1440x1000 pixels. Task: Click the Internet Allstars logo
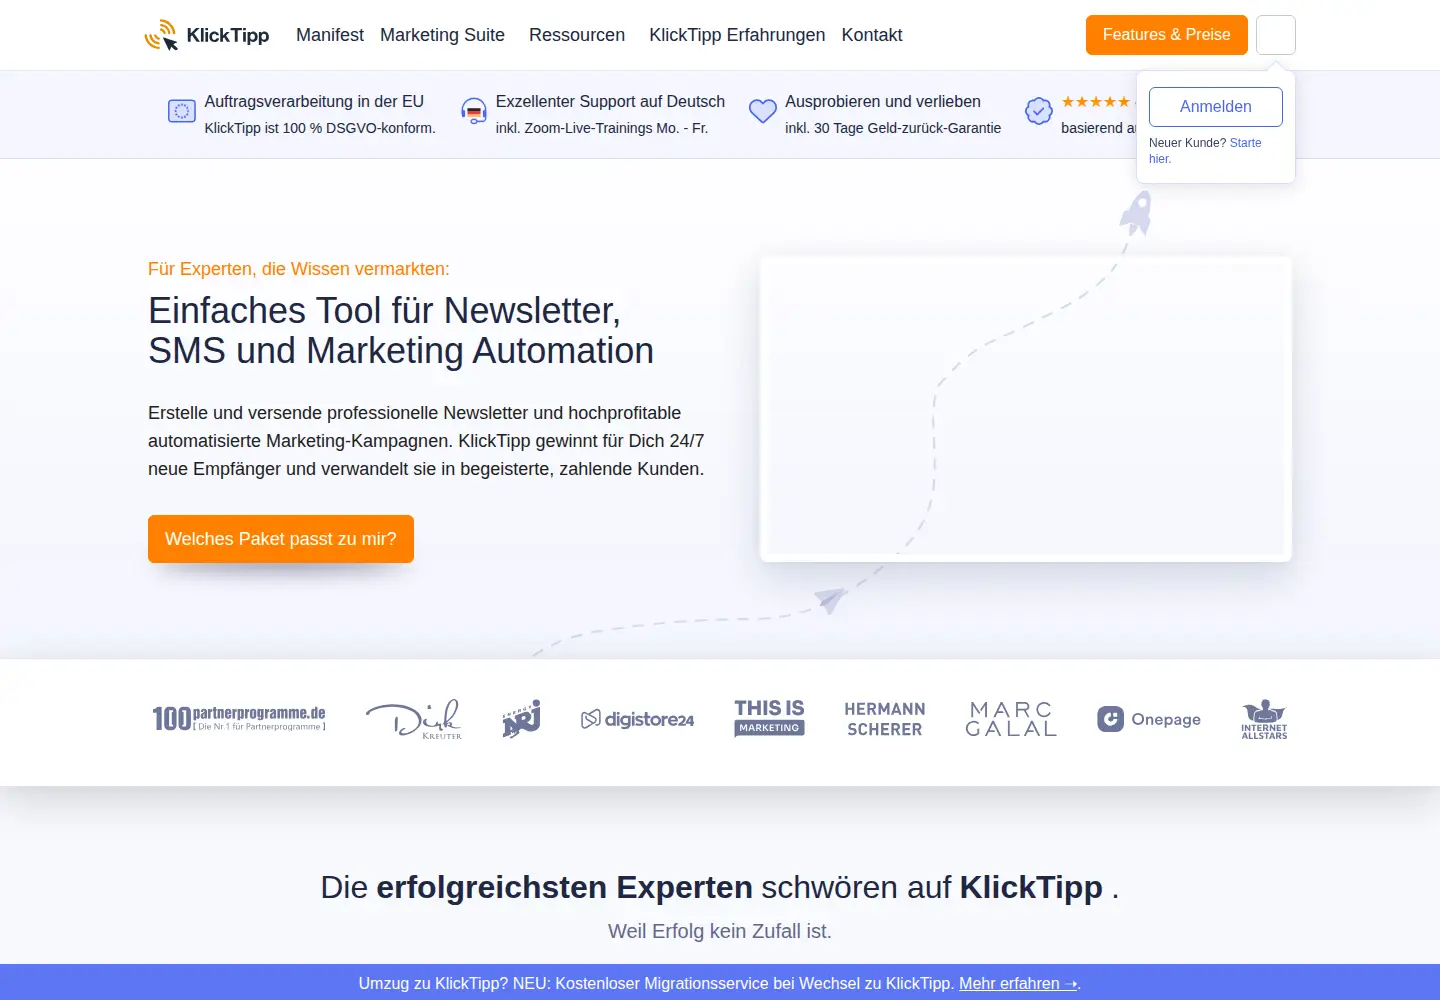coord(1264,719)
